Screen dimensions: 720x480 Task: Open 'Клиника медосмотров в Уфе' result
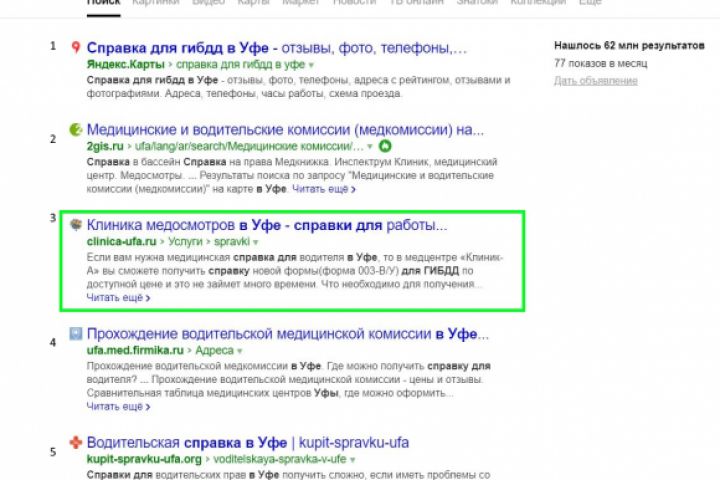pos(267,225)
